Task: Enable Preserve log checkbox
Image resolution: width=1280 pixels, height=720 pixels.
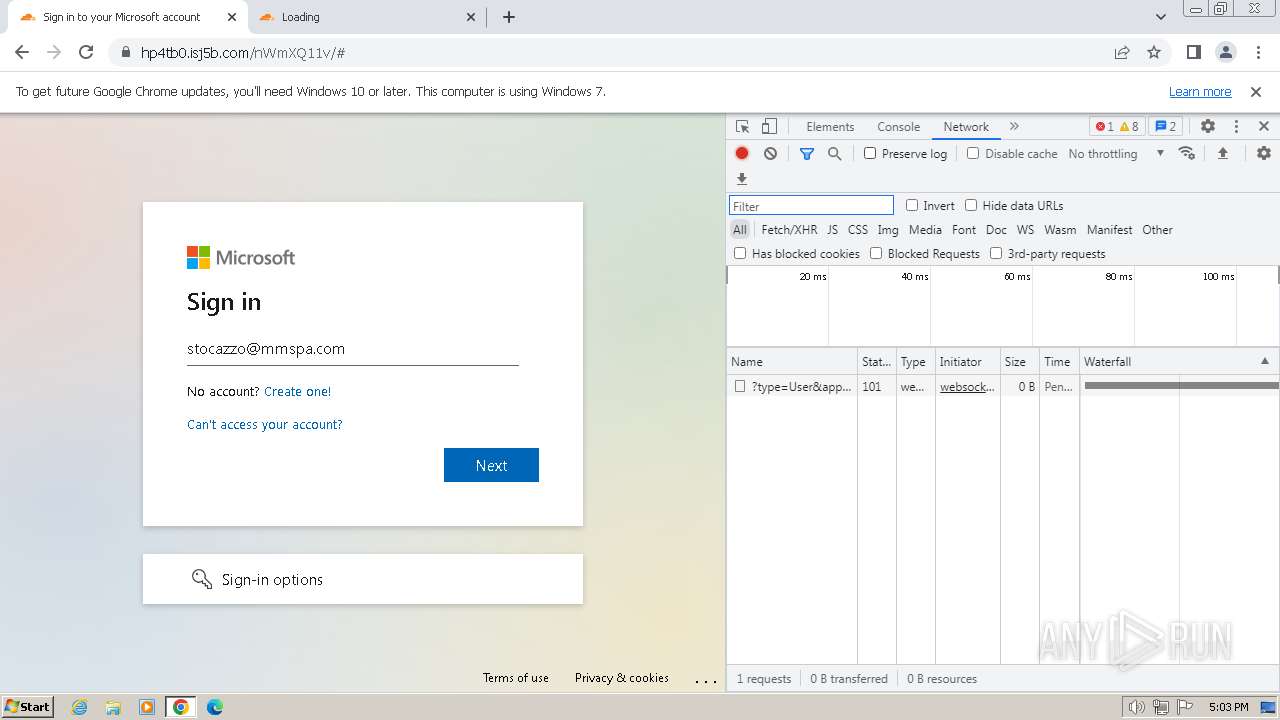Action: (870, 153)
